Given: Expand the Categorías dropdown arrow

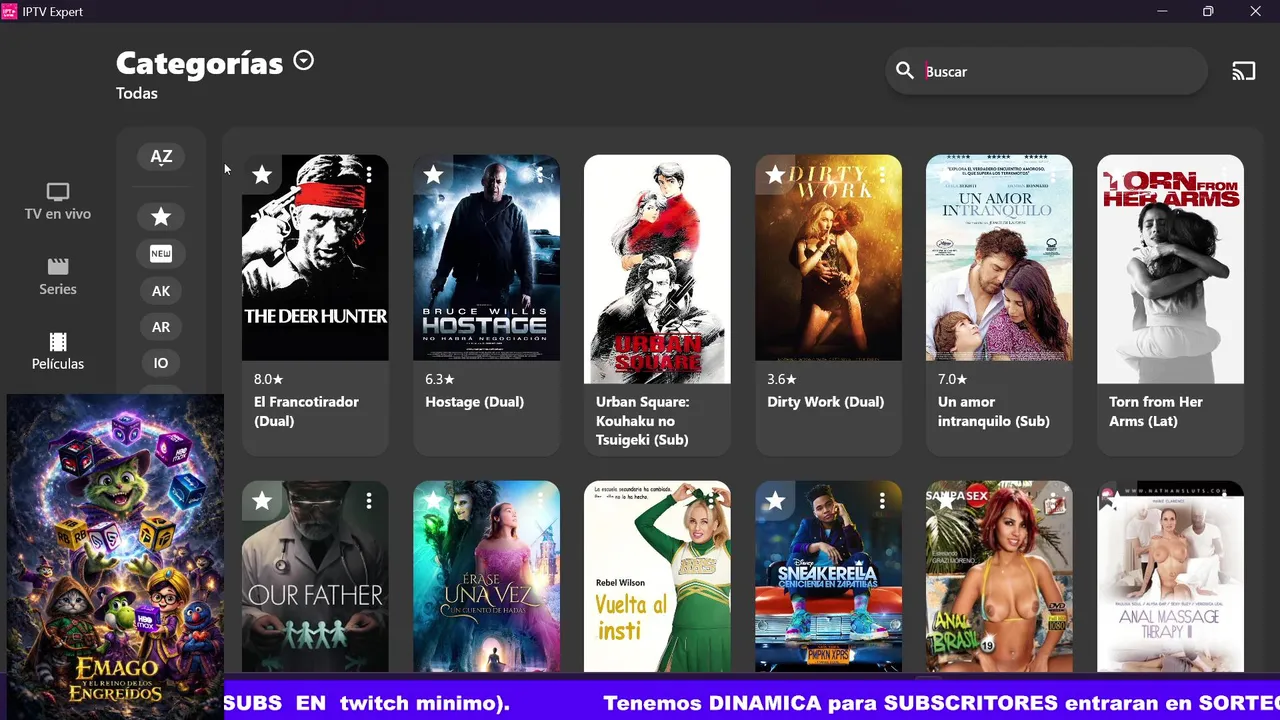Looking at the screenshot, I should [304, 61].
